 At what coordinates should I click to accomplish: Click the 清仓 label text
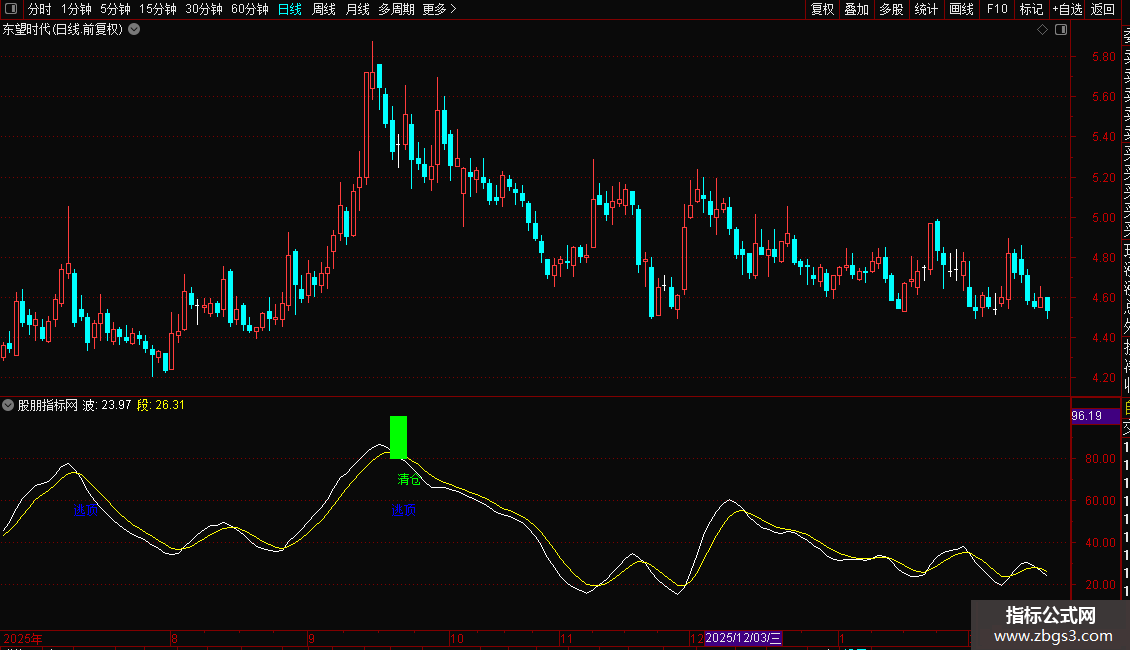(409, 479)
